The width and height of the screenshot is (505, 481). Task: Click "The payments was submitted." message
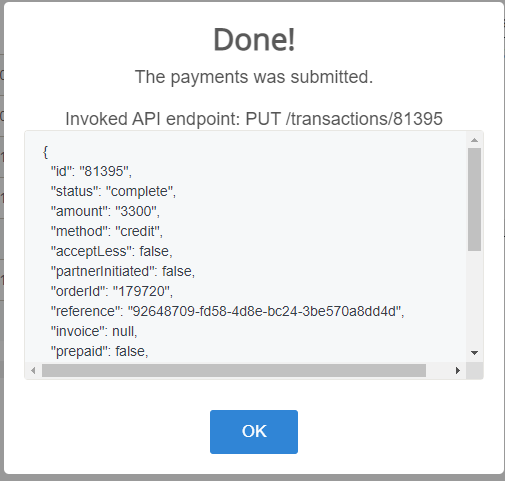(254, 77)
